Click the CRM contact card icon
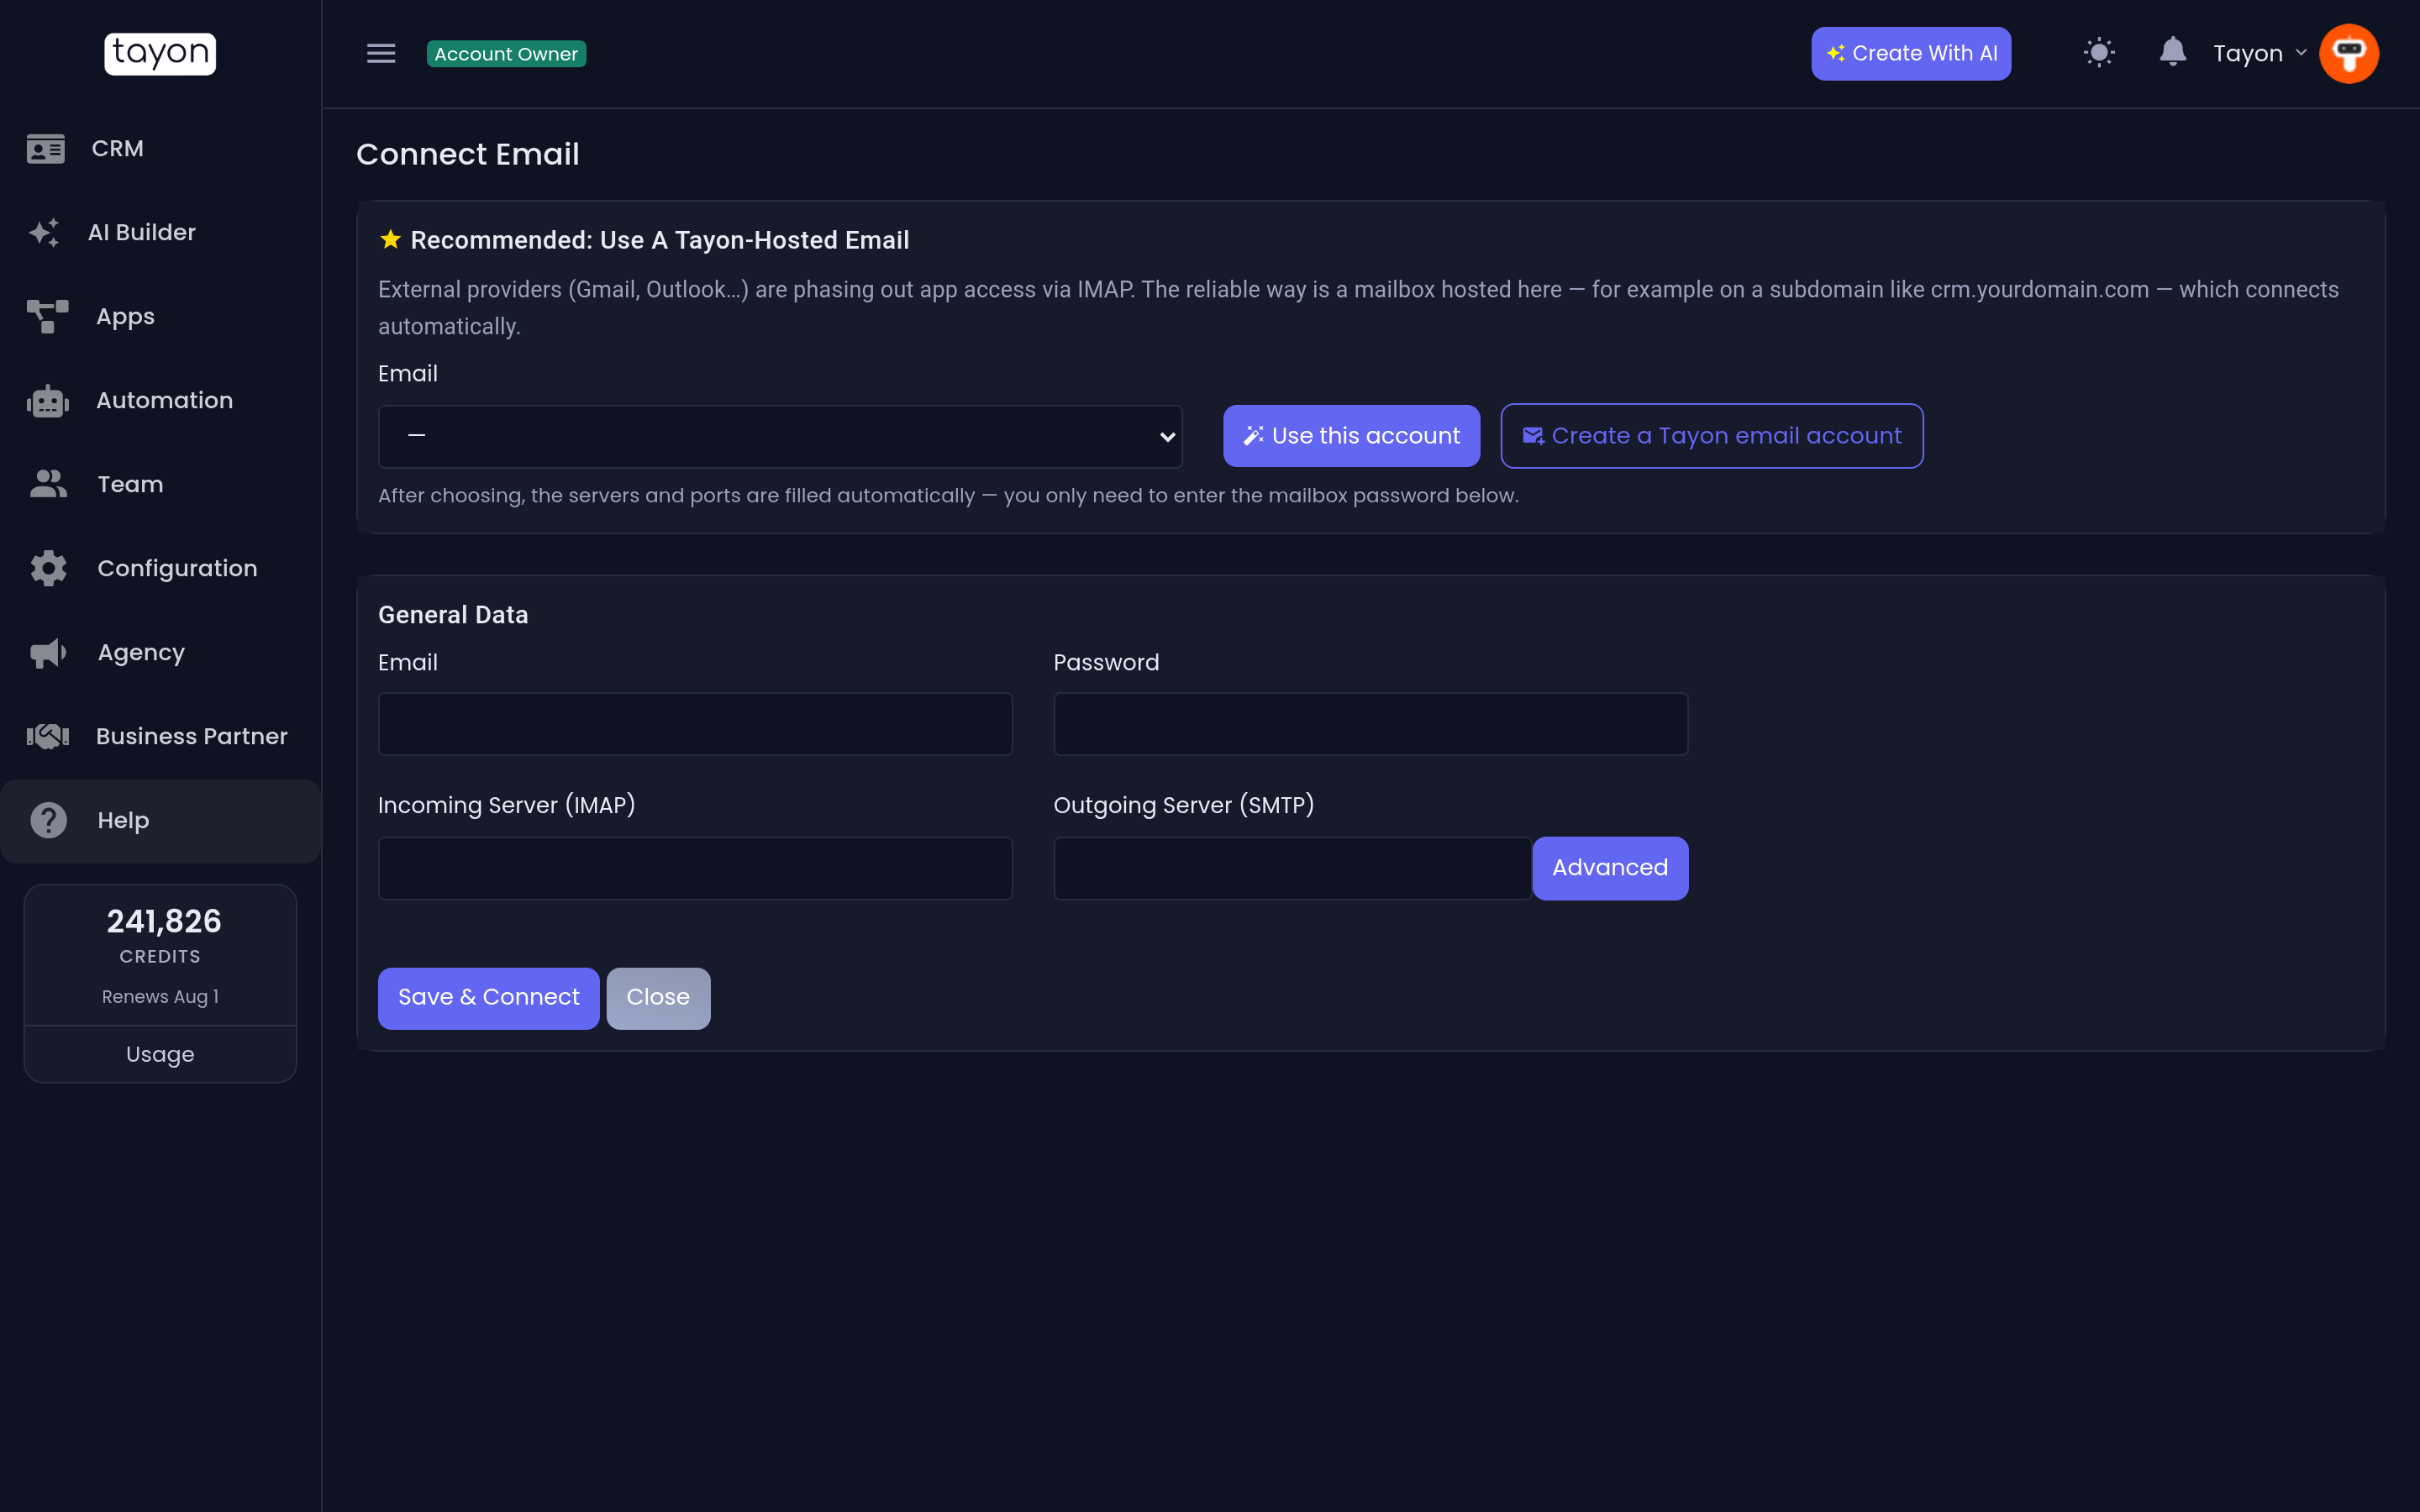Viewport: 2420px width, 1512px height. [x=46, y=149]
